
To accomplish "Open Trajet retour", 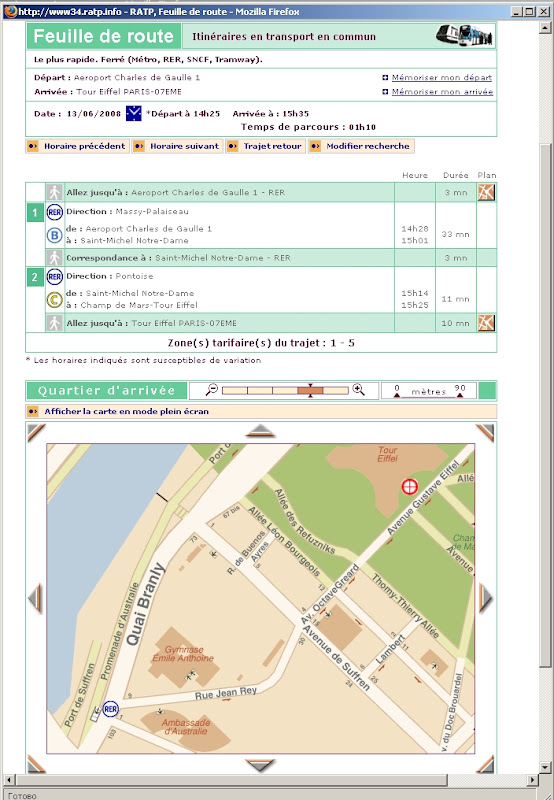I will click(265, 146).
